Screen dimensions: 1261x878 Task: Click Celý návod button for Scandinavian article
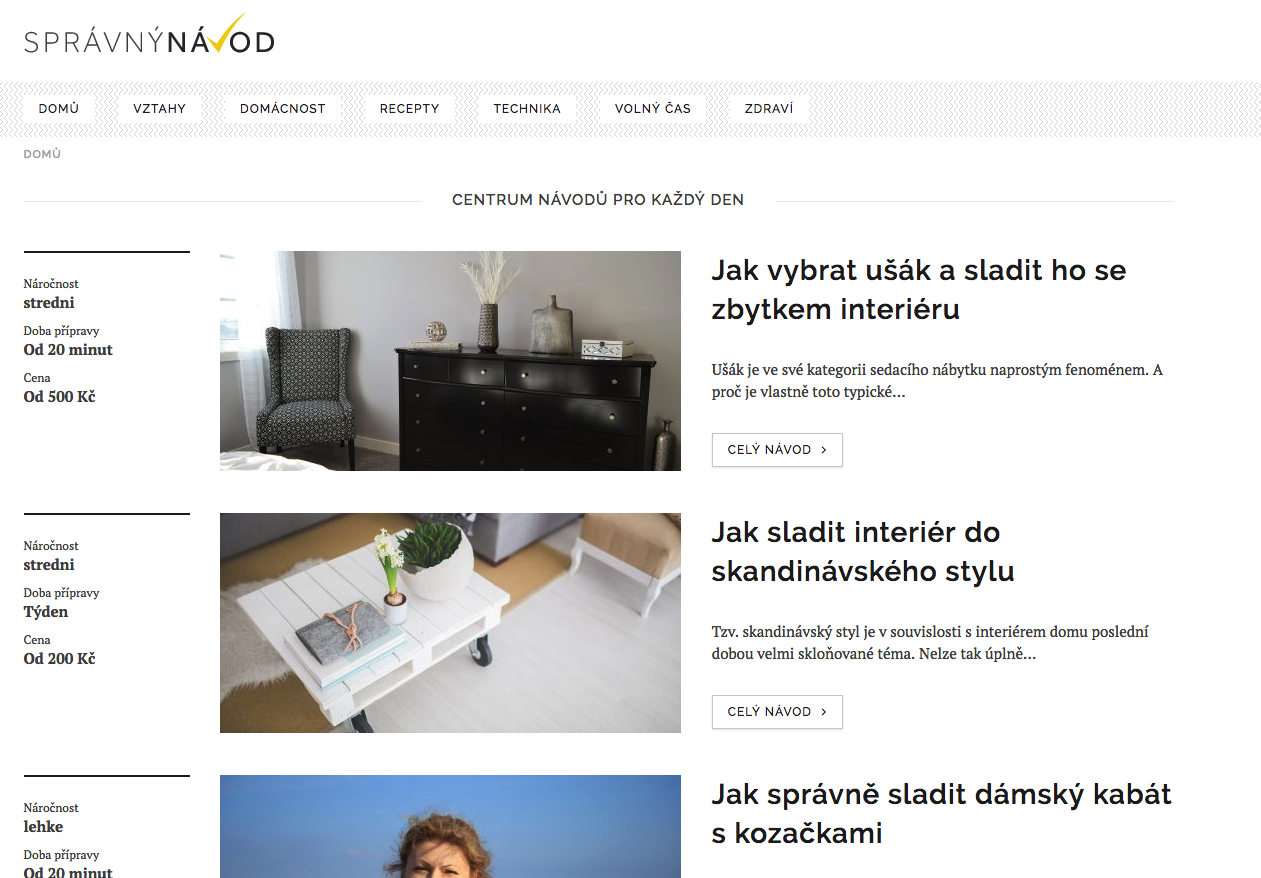pos(777,712)
